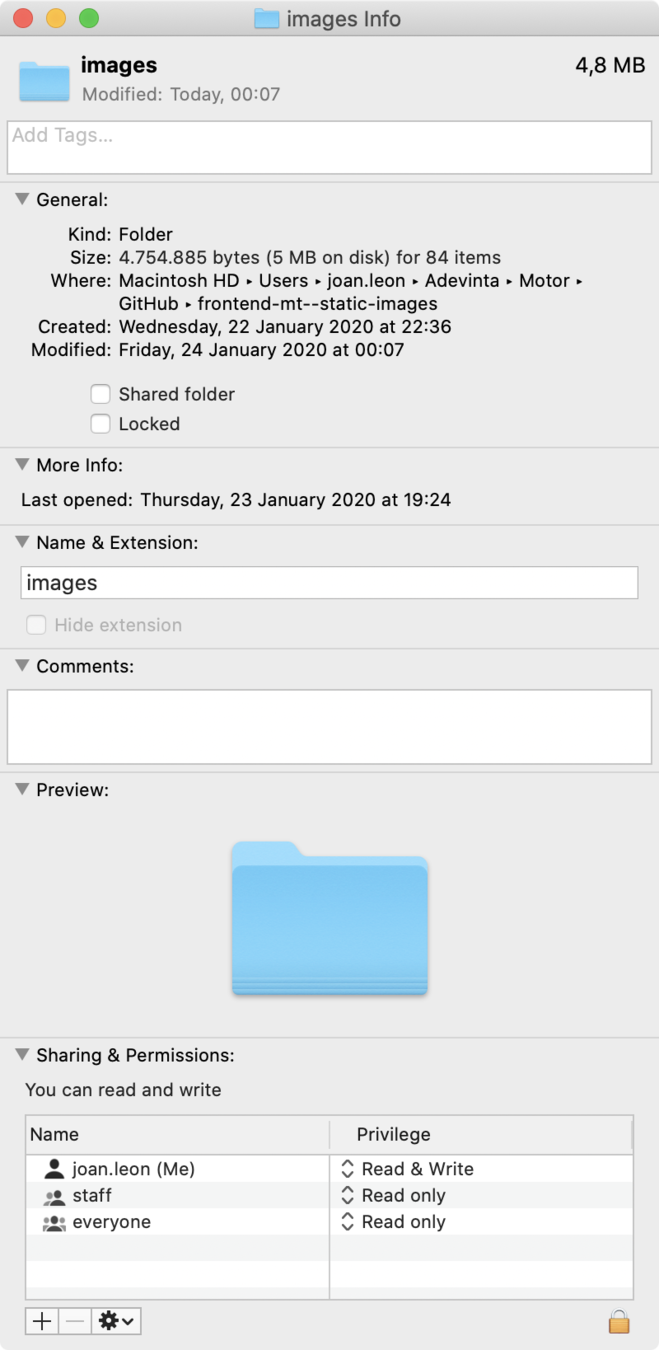This screenshot has height=1350, width=659.
Task: Toggle the Hide extension checkbox
Action: click(x=36, y=625)
